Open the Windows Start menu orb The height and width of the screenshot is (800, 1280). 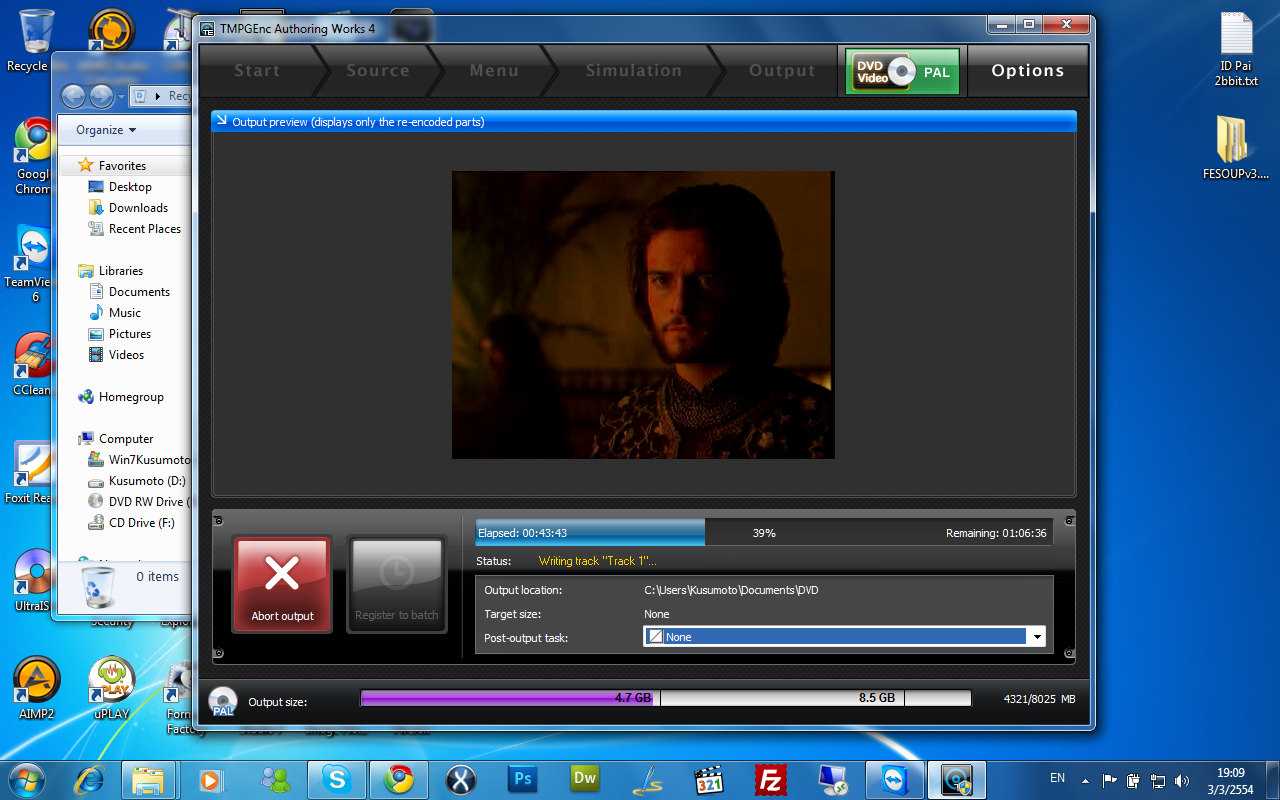(x=27, y=779)
